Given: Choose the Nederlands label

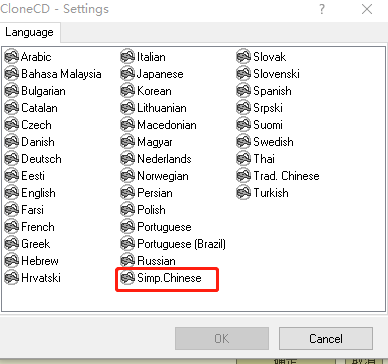Looking at the screenshot, I should tap(164, 159).
